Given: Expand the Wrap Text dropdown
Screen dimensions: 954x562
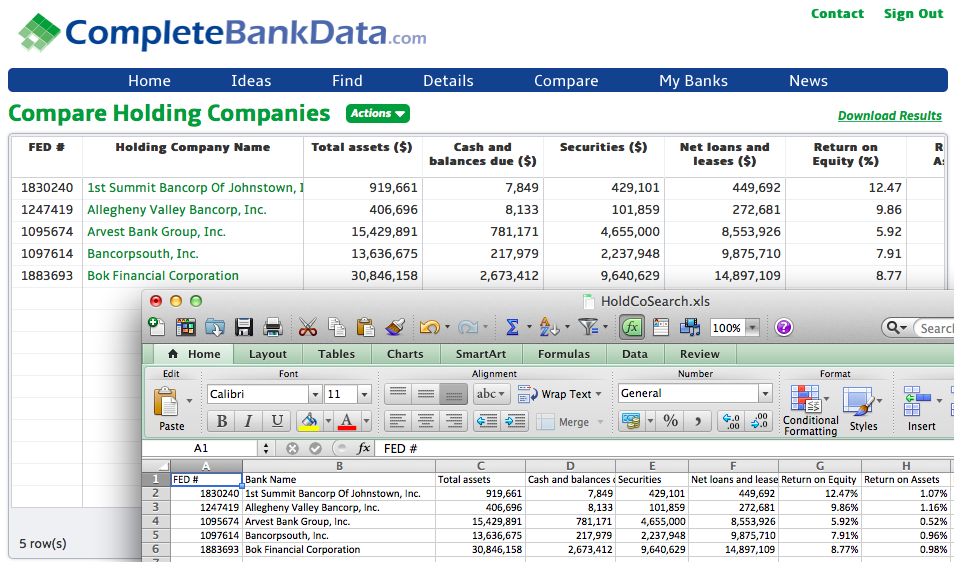Looking at the screenshot, I should 599,394.
